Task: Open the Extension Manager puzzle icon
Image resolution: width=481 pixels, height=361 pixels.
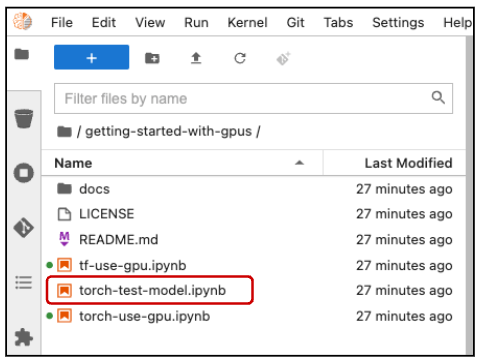Action: point(23,337)
